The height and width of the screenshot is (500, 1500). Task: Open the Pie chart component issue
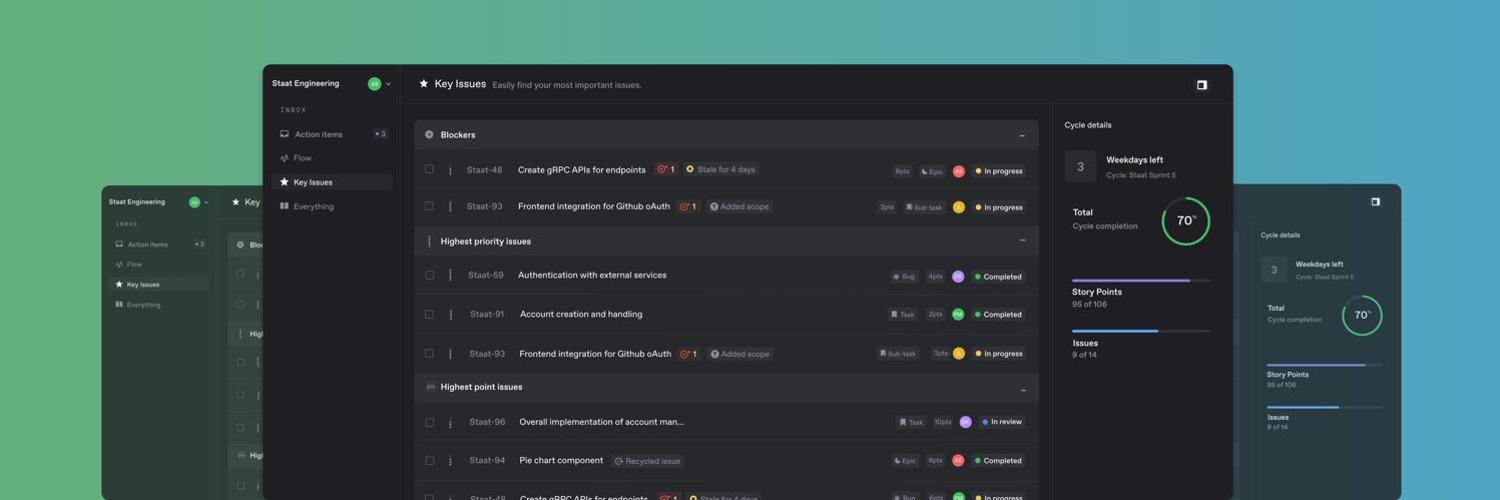pyautogui.click(x=561, y=461)
